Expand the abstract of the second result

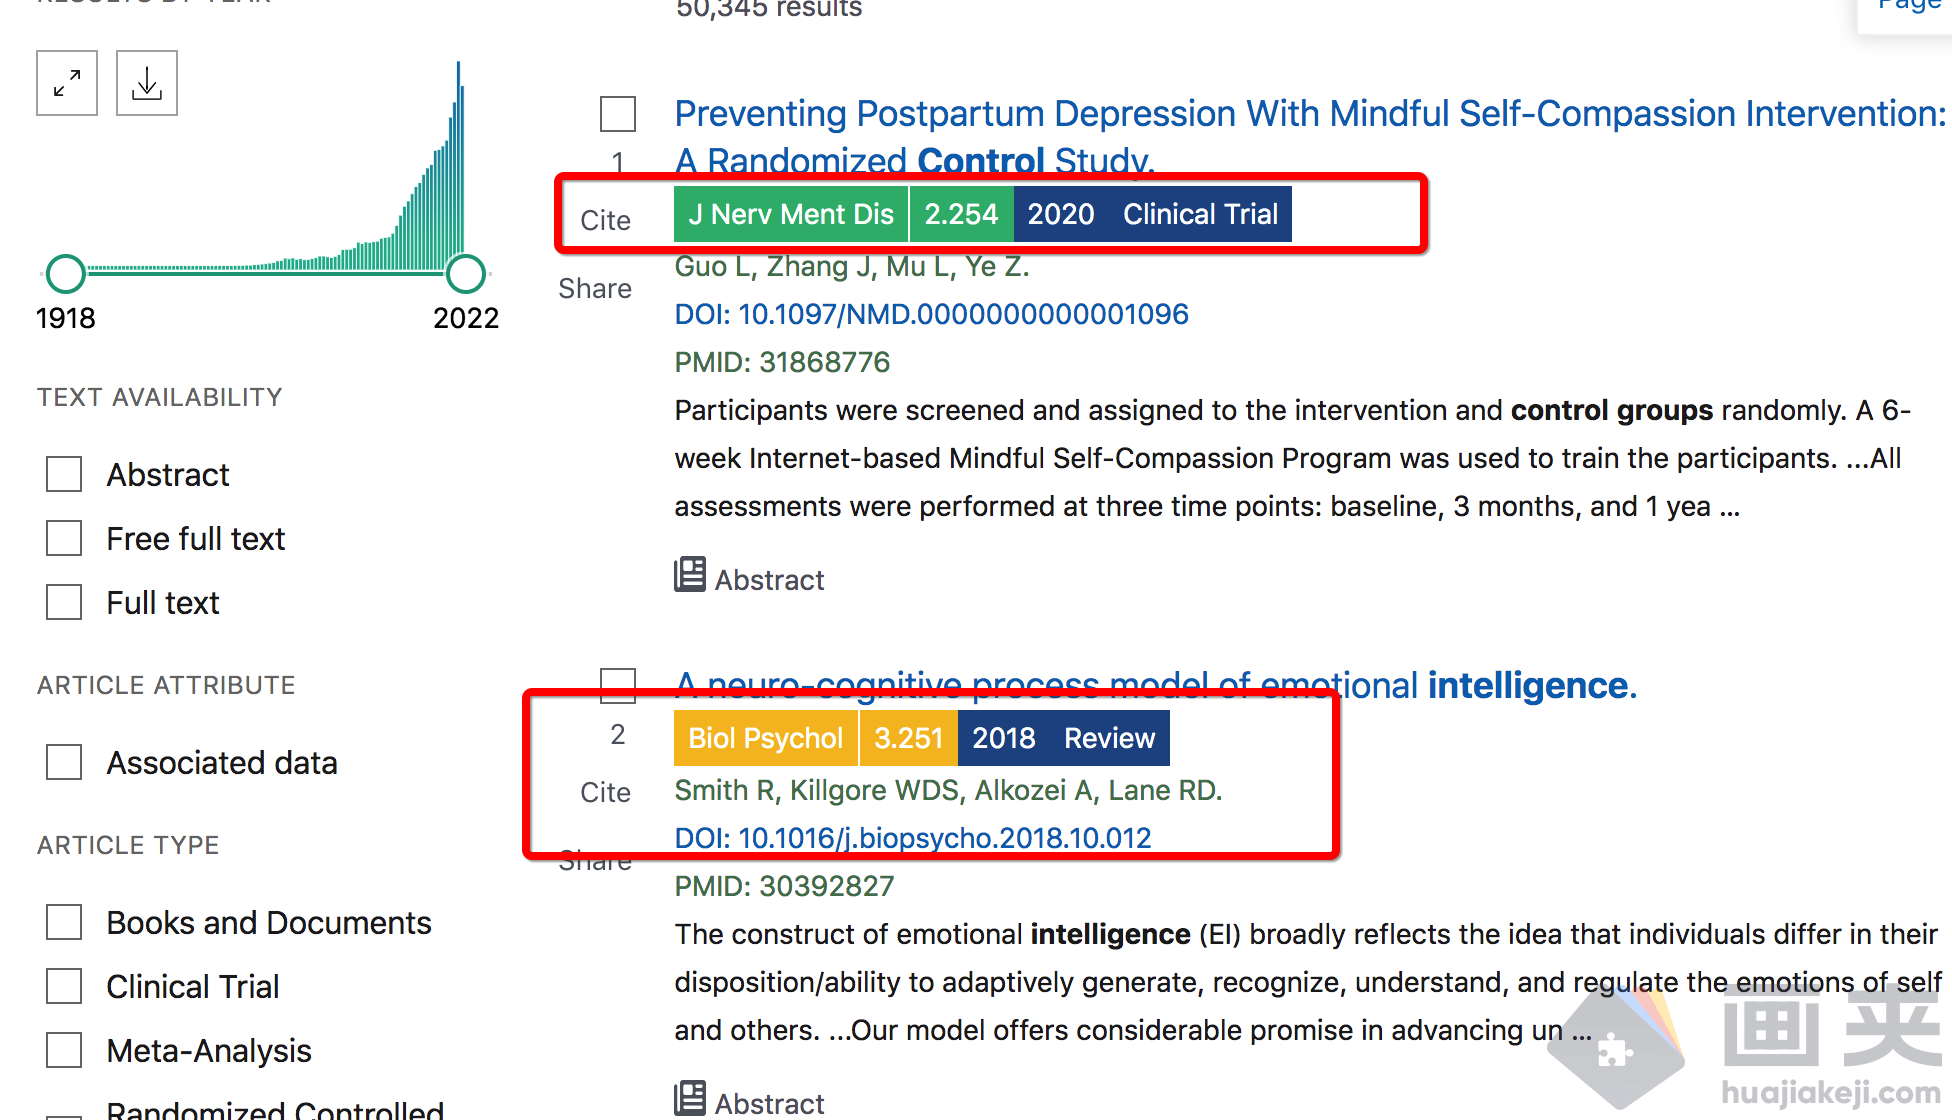[x=748, y=1101]
